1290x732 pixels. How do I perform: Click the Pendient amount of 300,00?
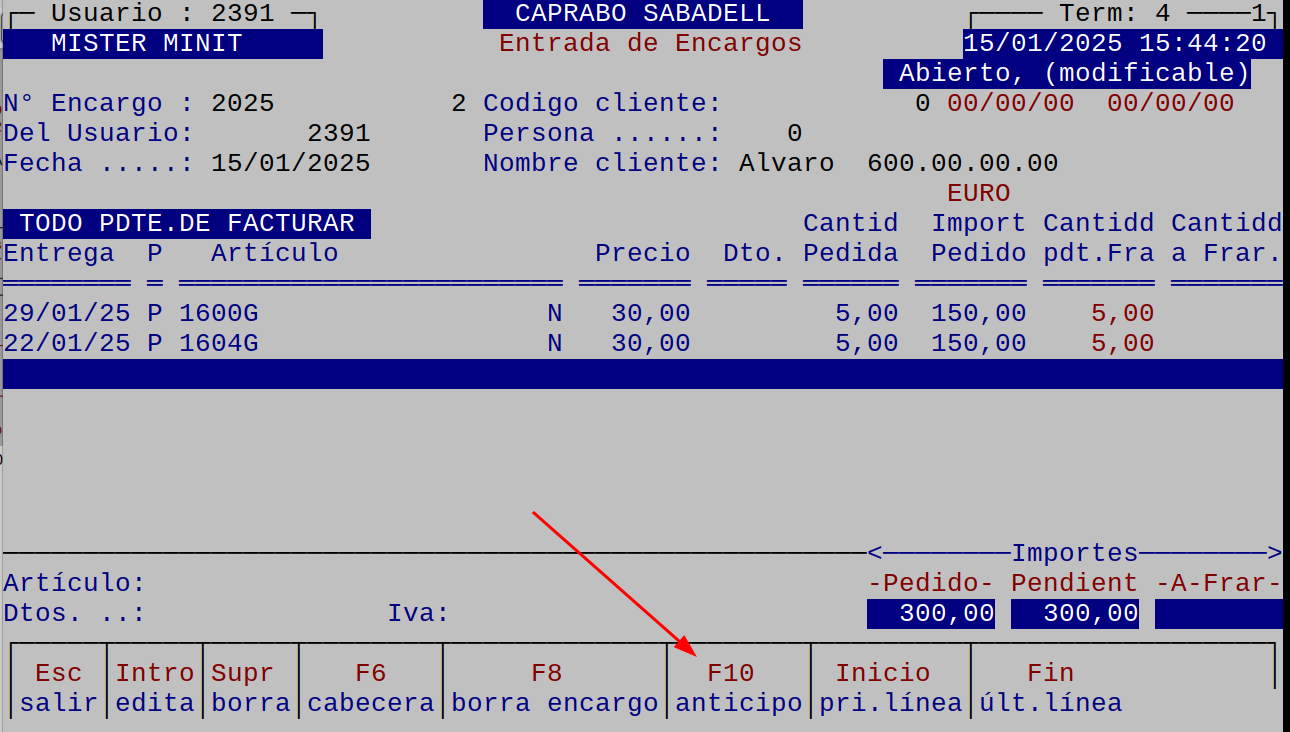coord(1075,613)
